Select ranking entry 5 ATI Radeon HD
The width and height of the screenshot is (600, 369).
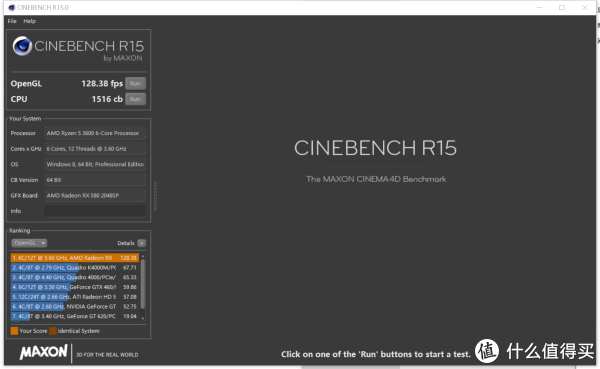click(75, 297)
